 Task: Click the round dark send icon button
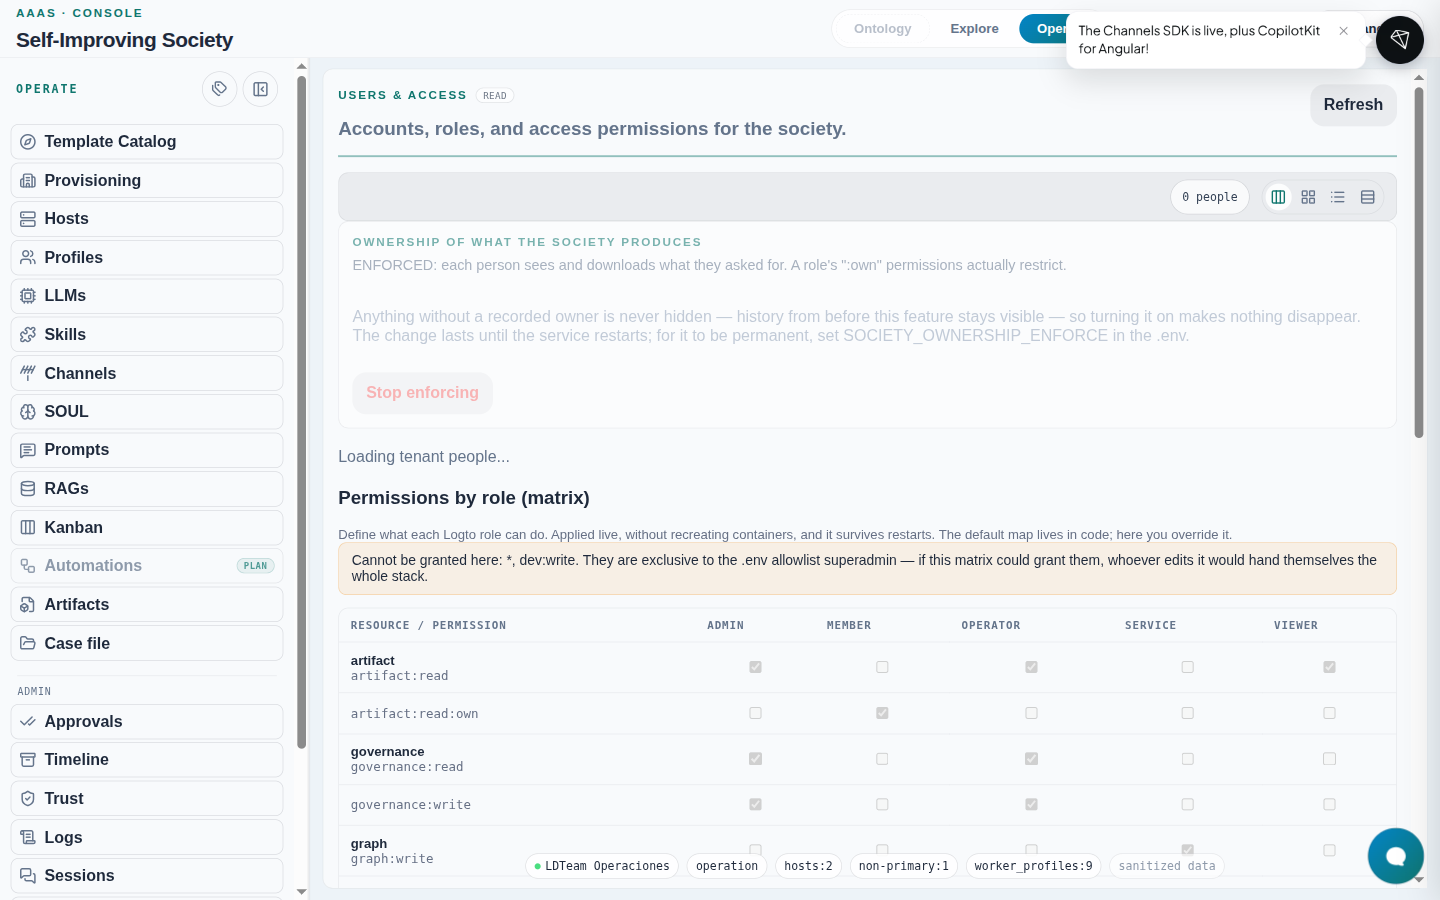pyautogui.click(x=1400, y=40)
